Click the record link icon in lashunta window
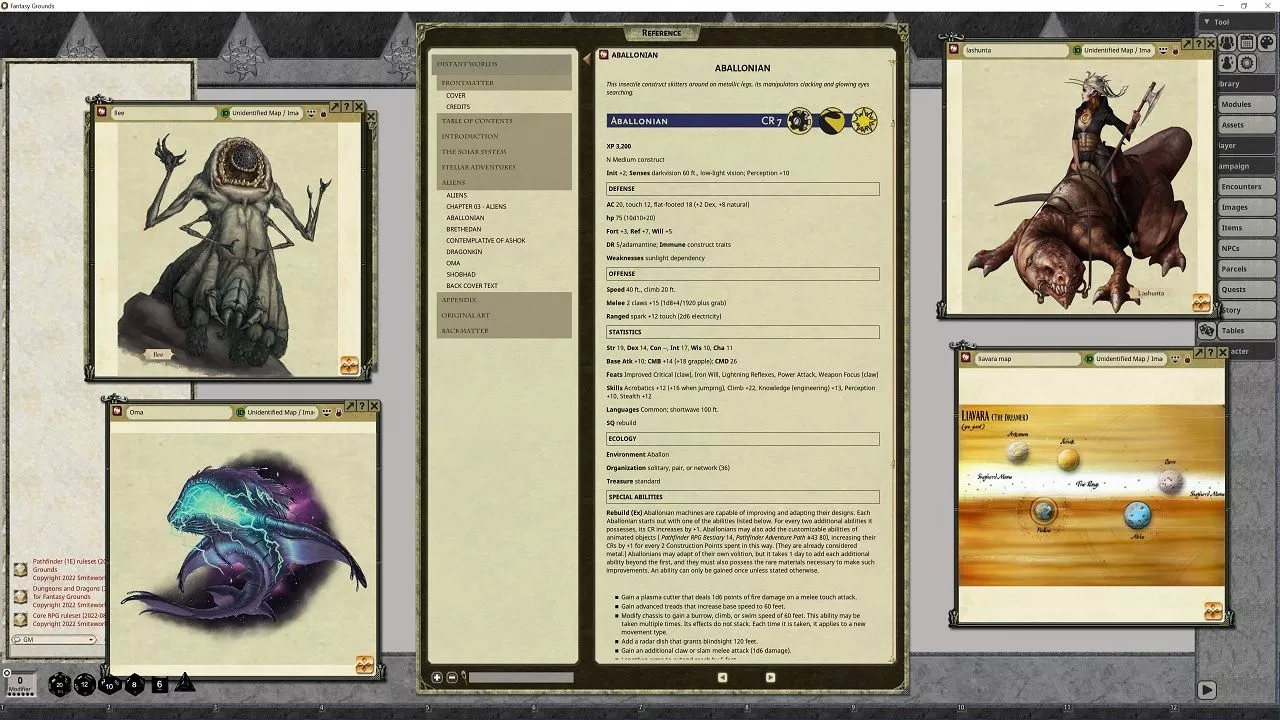The image size is (1280, 720). (954, 50)
